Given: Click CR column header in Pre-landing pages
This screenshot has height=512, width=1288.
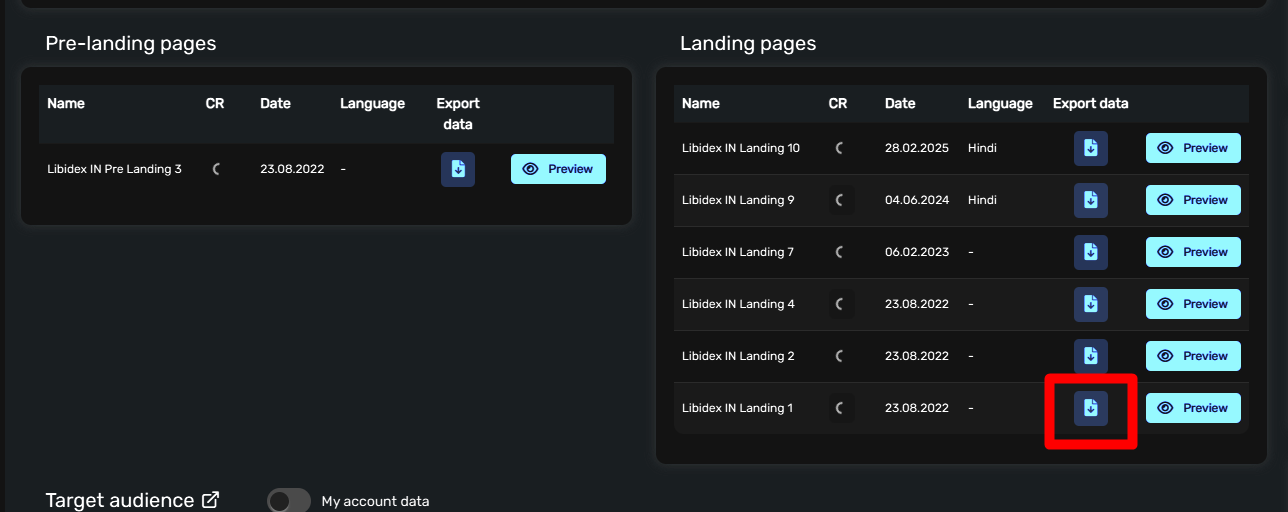Looking at the screenshot, I should click(x=215, y=103).
